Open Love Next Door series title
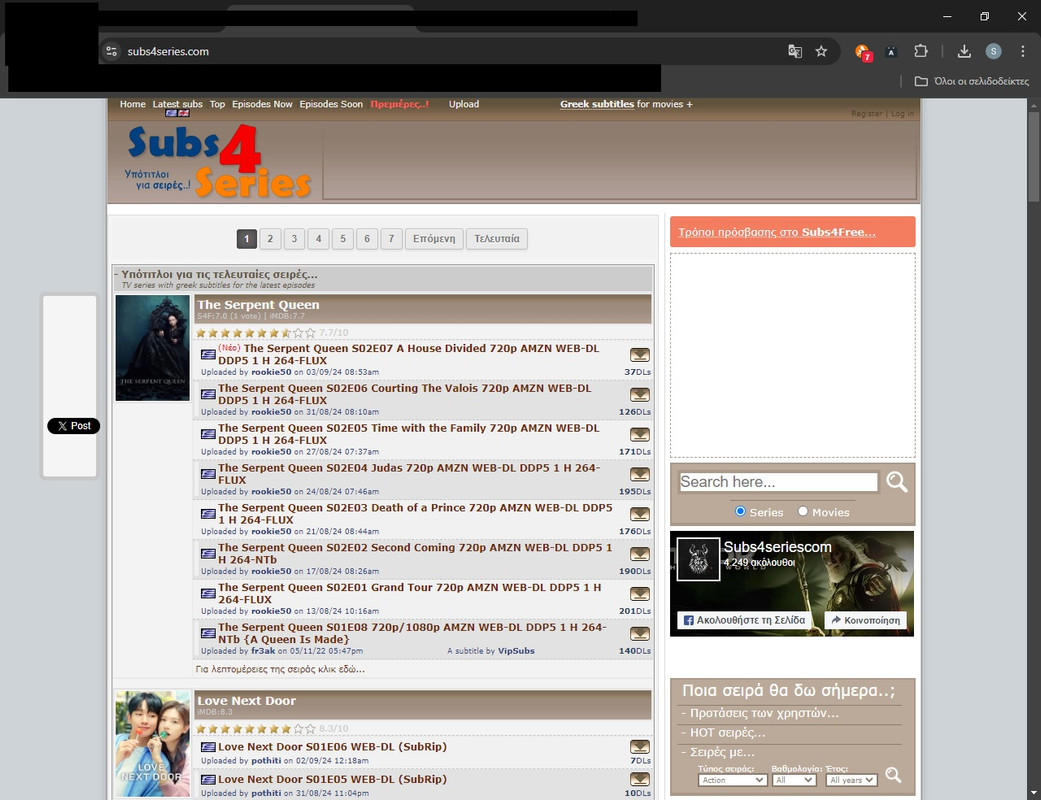The height and width of the screenshot is (800, 1041). pos(246,700)
